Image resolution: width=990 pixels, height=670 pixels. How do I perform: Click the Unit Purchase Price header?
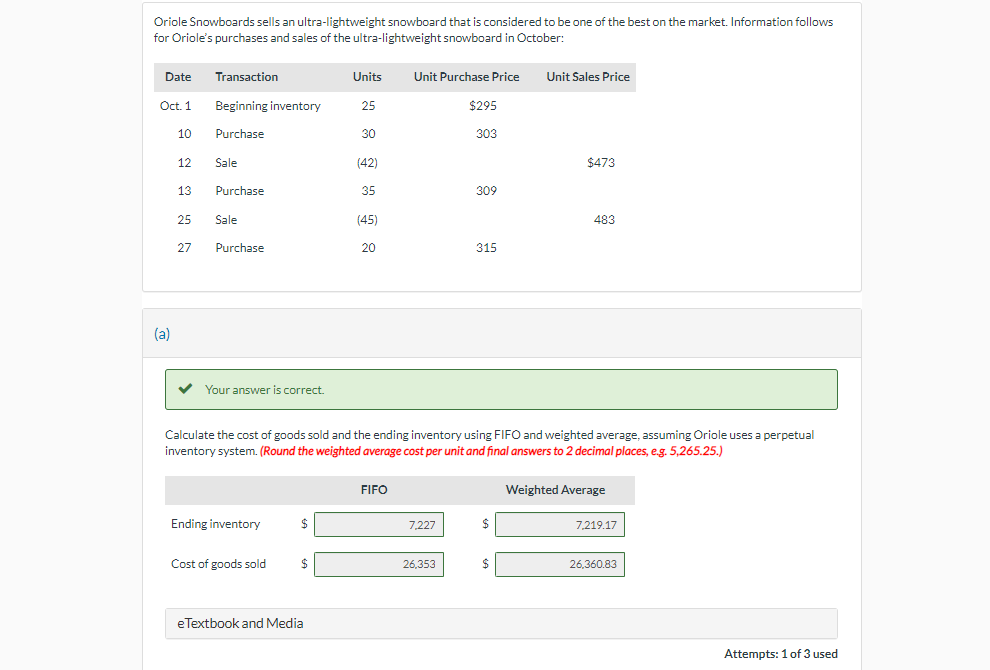[466, 77]
